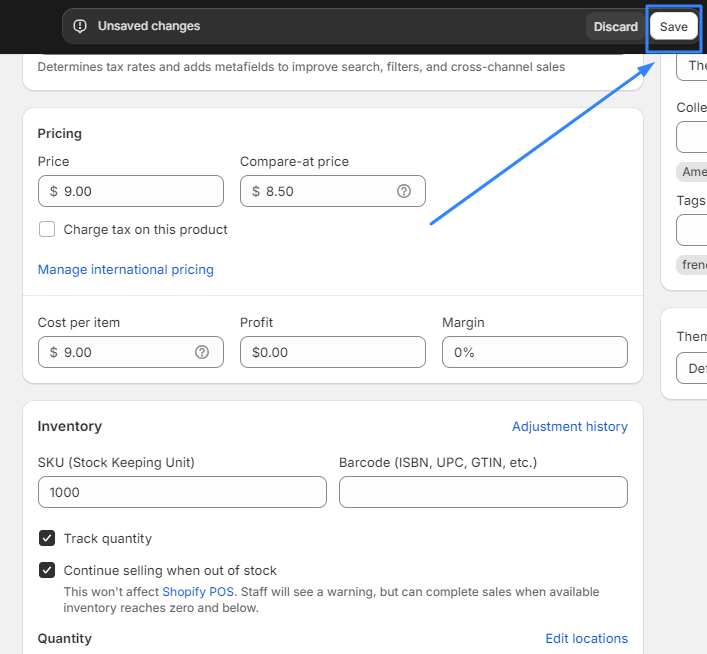Click the tax rates and metafields description
The image size is (707, 654).
pyautogui.click(x=301, y=67)
